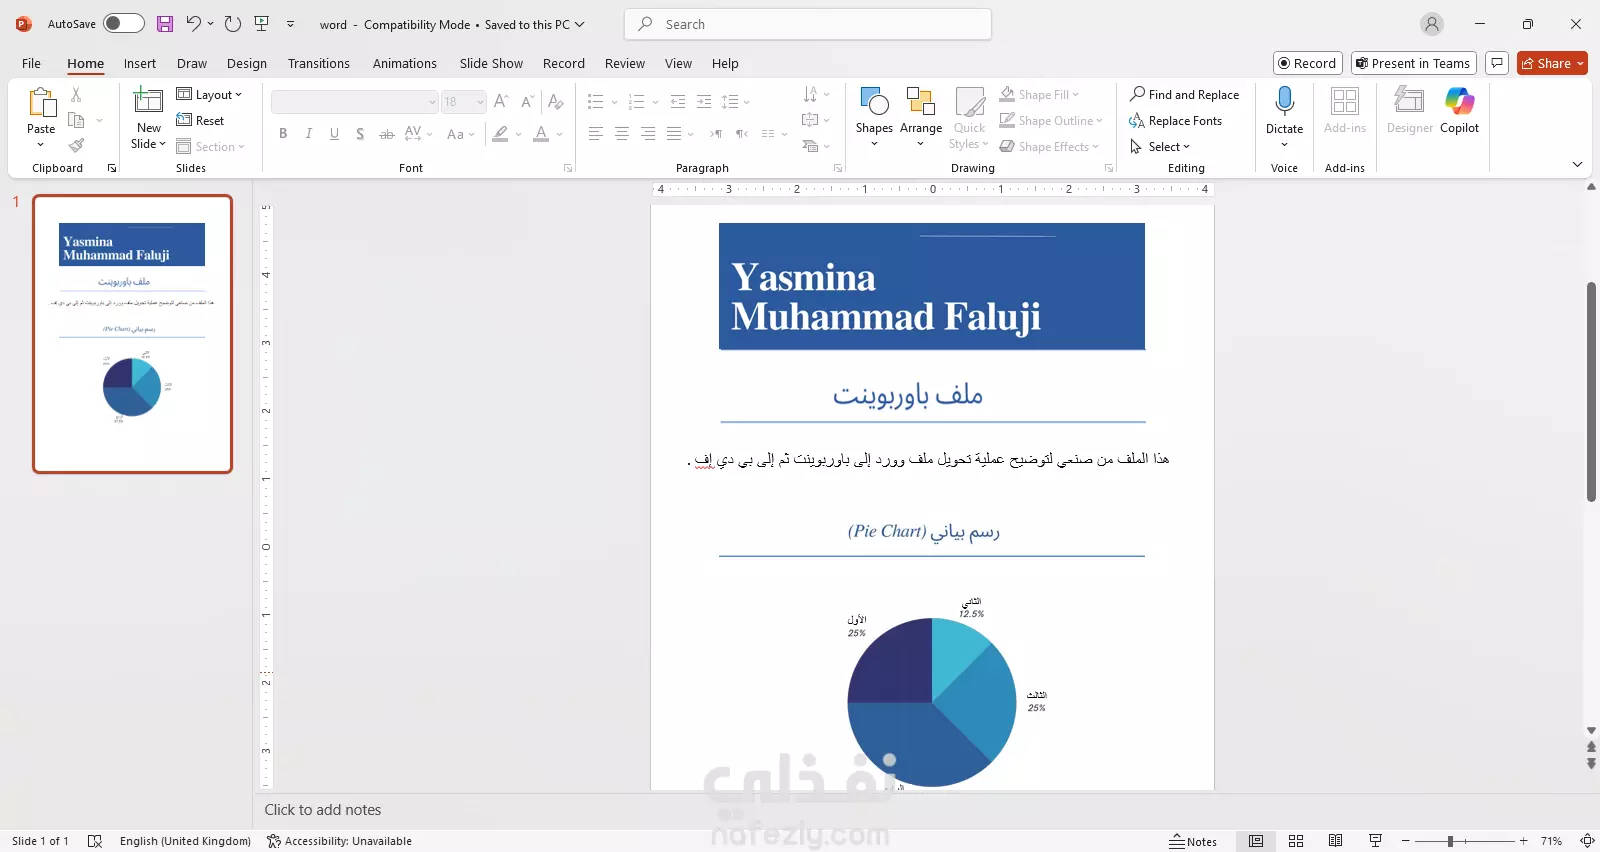Click the Dictate microphone icon
This screenshot has height=852, width=1600.
(x=1284, y=101)
